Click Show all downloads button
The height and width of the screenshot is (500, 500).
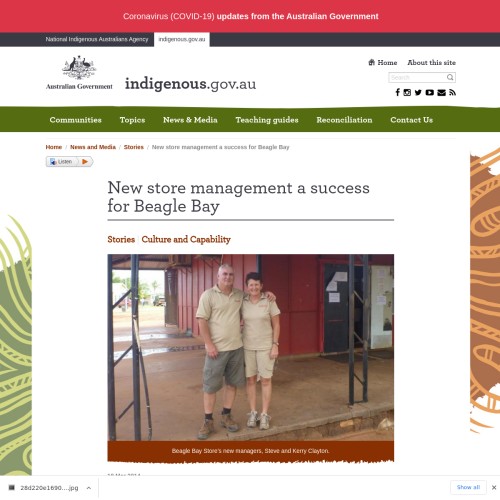pyautogui.click(x=468, y=487)
